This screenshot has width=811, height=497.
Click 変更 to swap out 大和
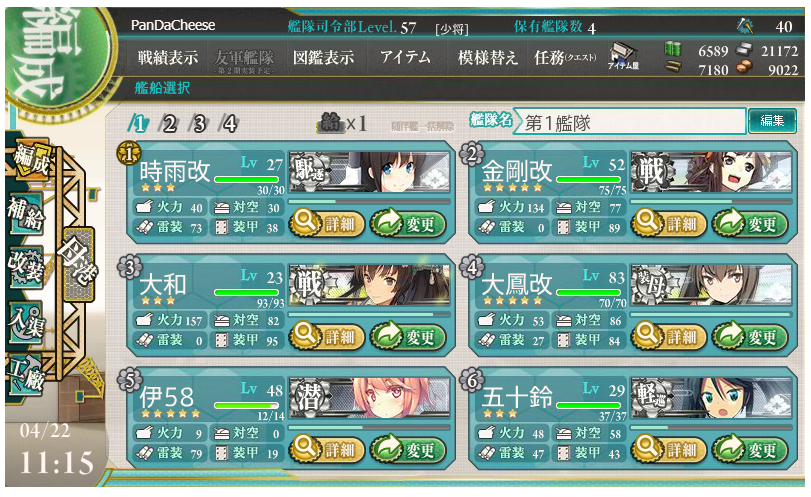[408, 337]
